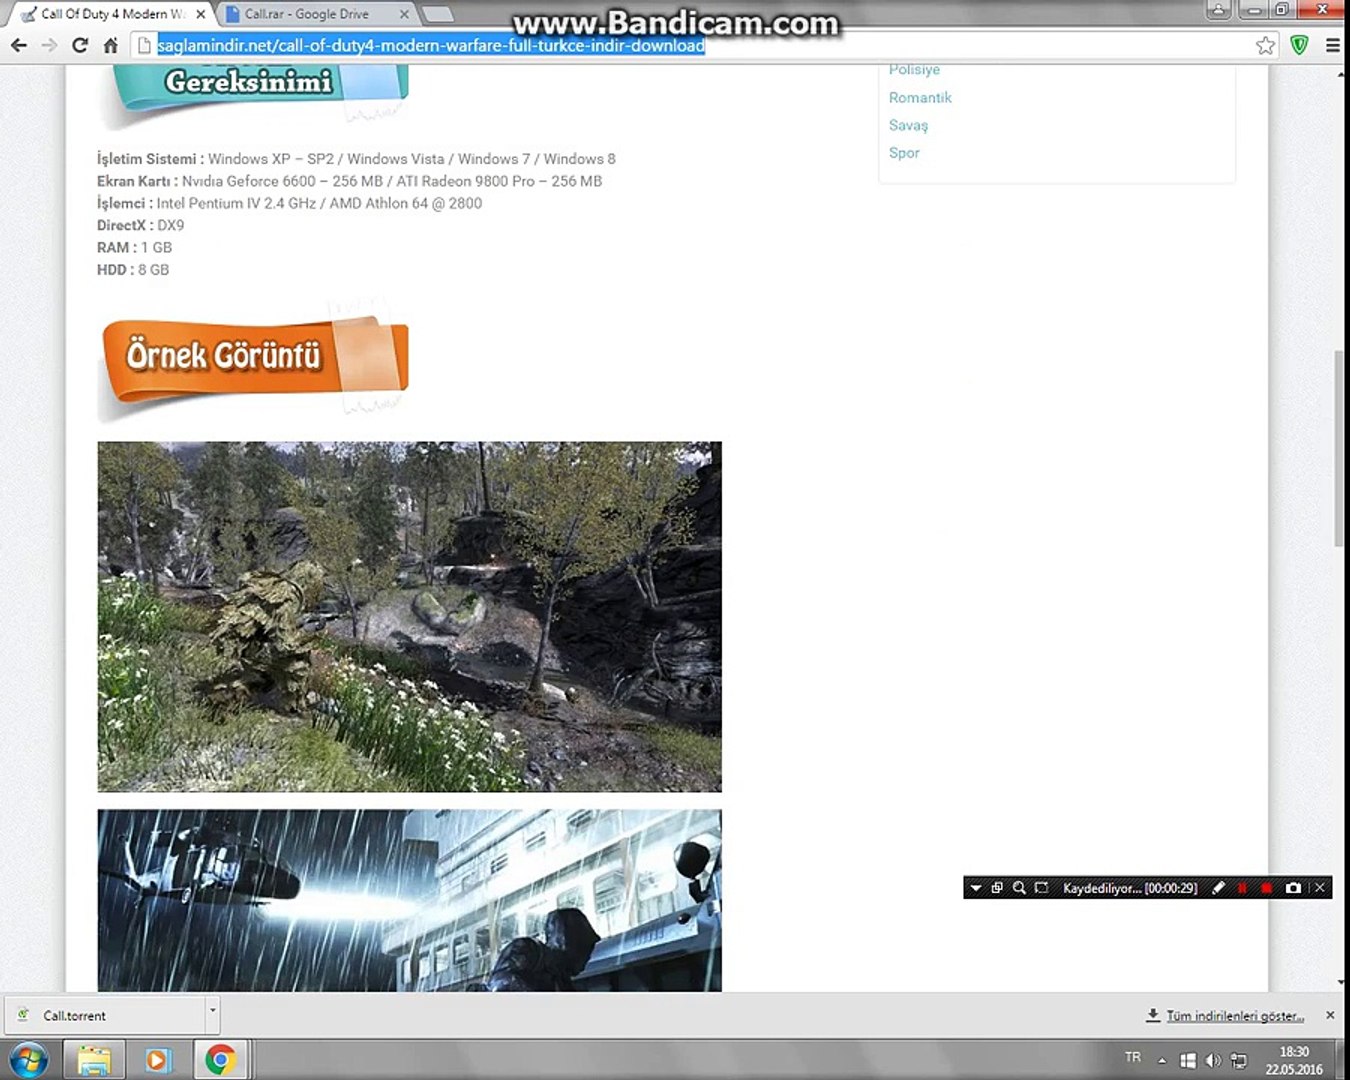Open the rainy helicopter ship screenshot
1350x1080 pixels.
(409, 900)
